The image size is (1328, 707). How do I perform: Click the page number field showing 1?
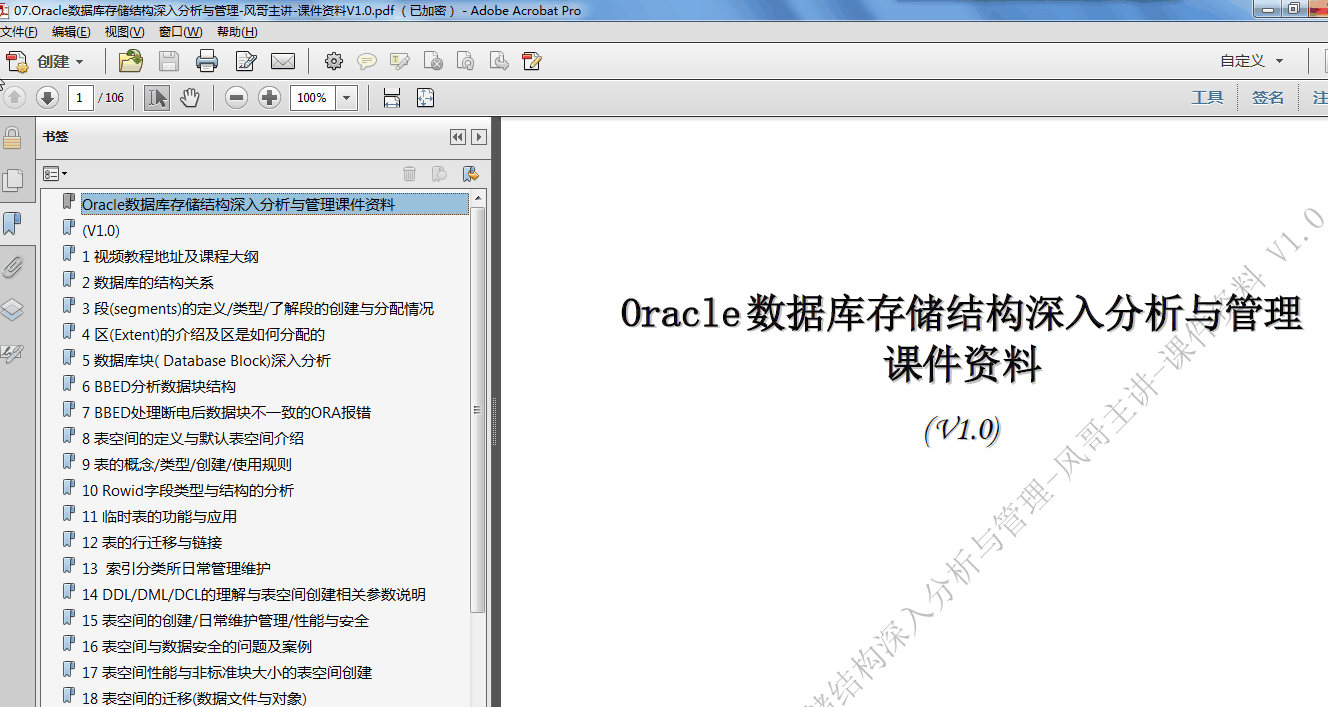click(81, 97)
